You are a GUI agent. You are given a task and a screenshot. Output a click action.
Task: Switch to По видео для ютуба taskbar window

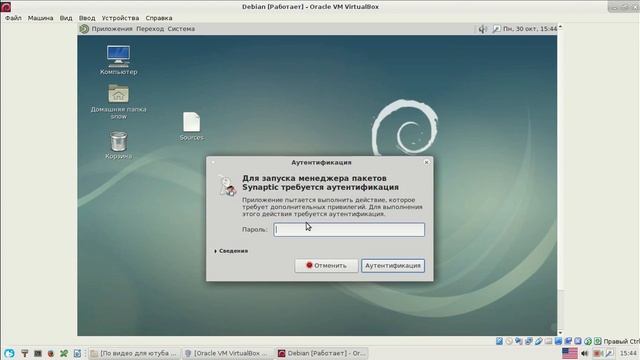pos(134,353)
